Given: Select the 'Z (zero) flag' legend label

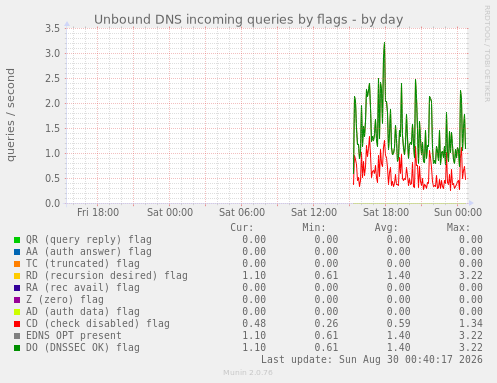Looking at the screenshot, I should coord(65,300).
